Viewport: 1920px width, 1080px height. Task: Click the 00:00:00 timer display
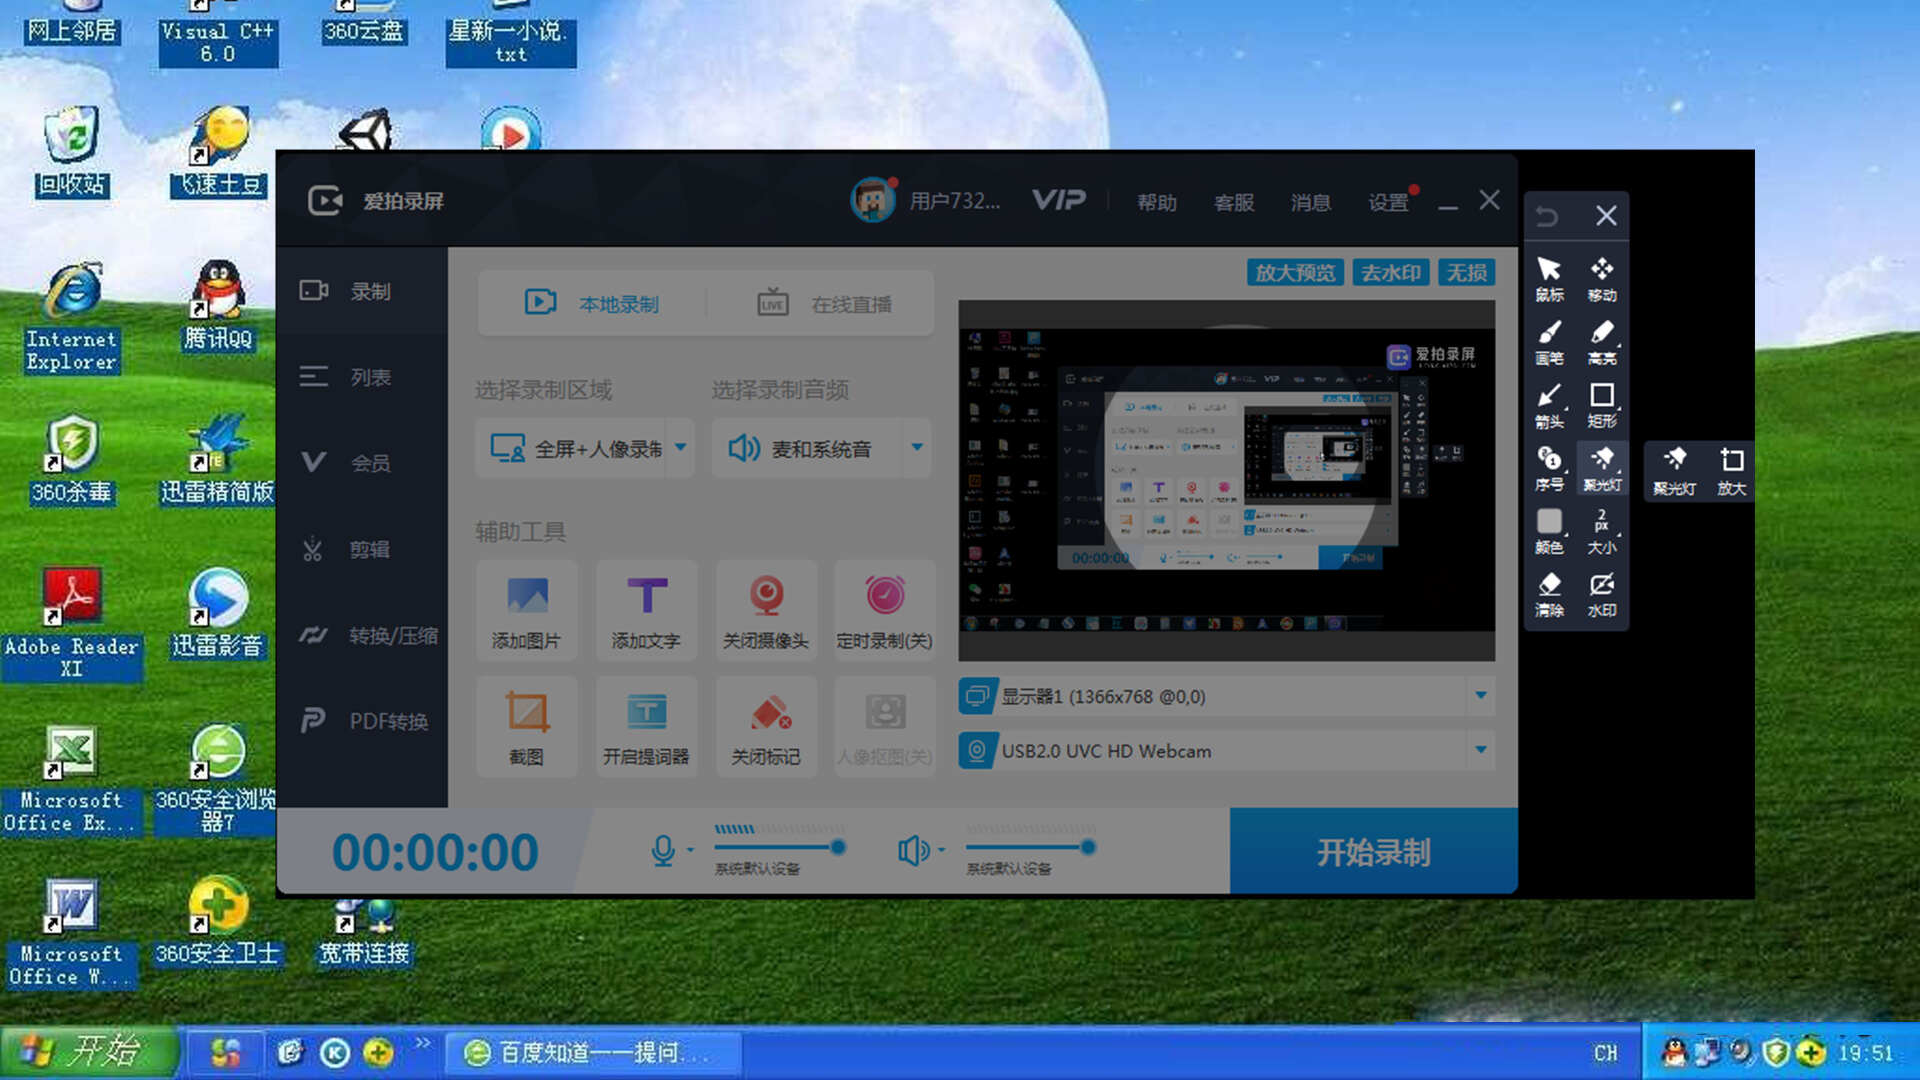[x=435, y=853]
